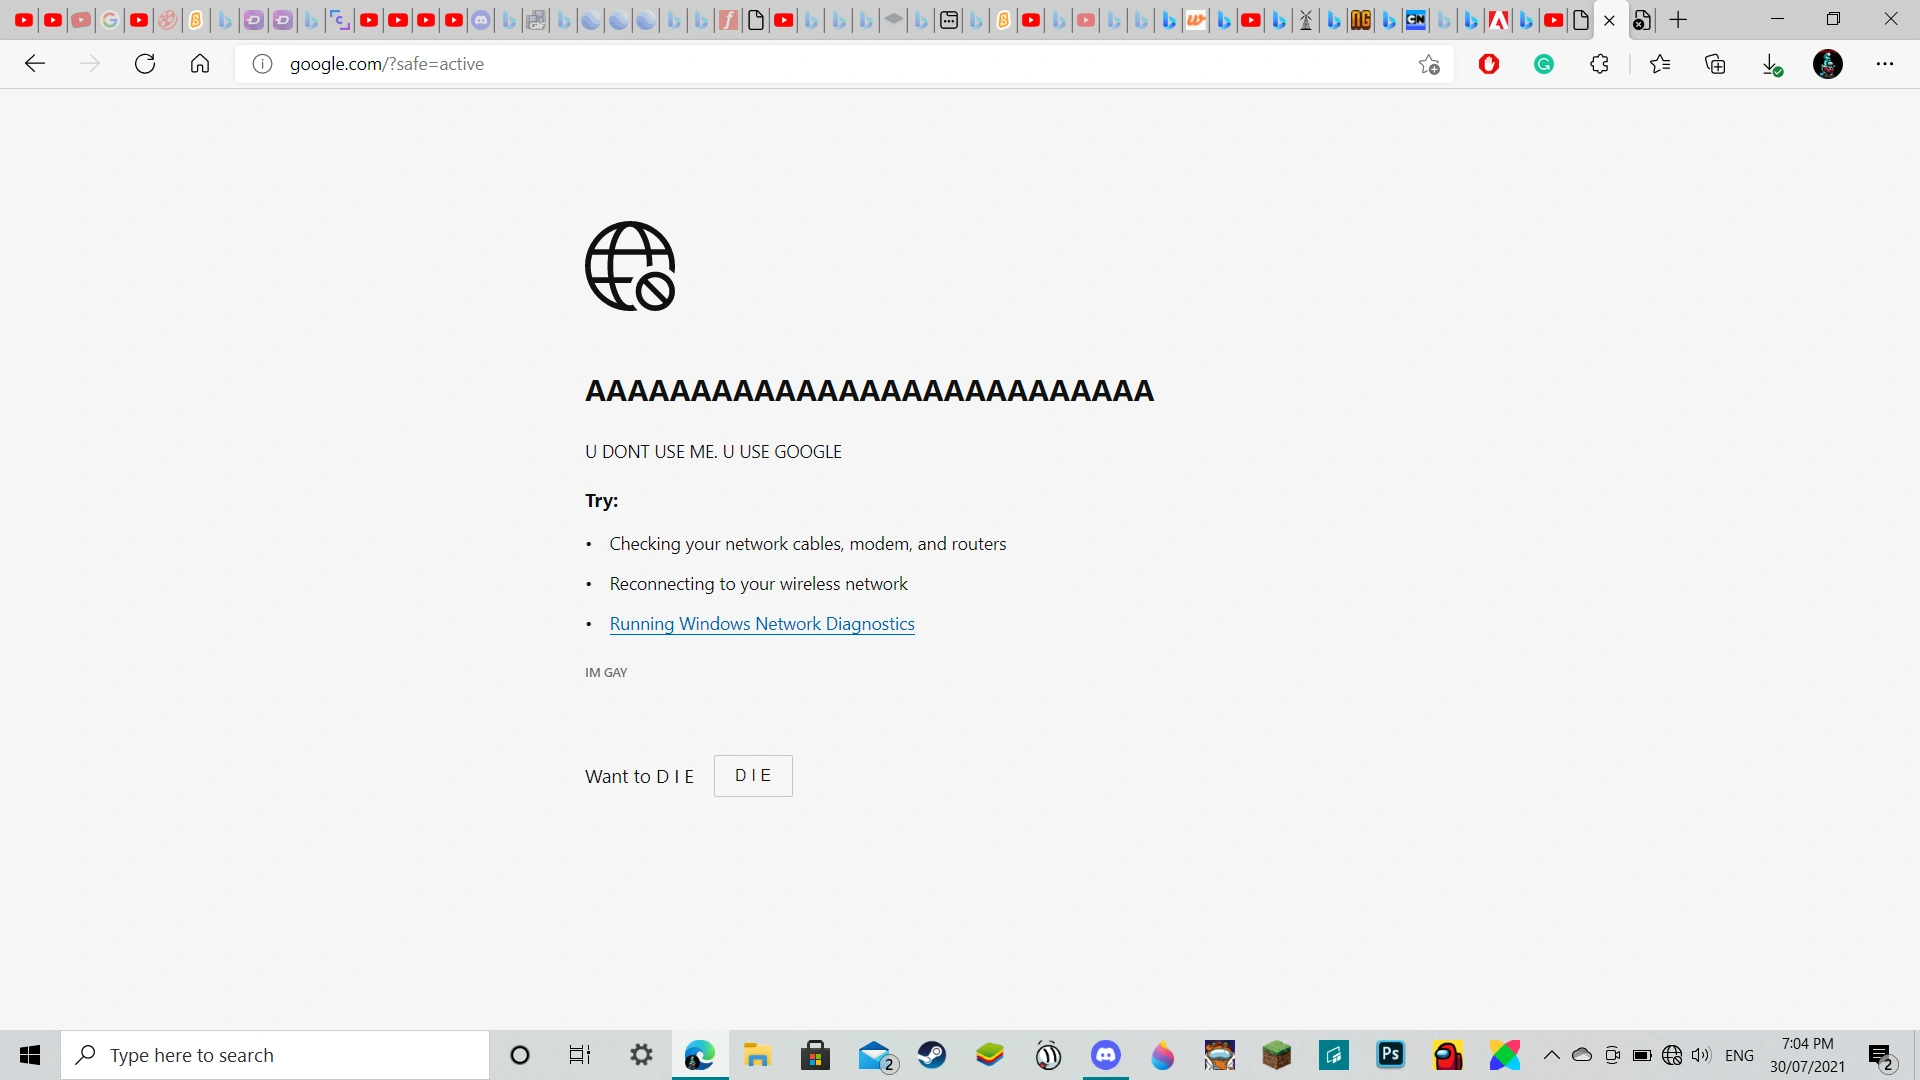Open the Downloads icon in the toolbar

click(x=1772, y=63)
